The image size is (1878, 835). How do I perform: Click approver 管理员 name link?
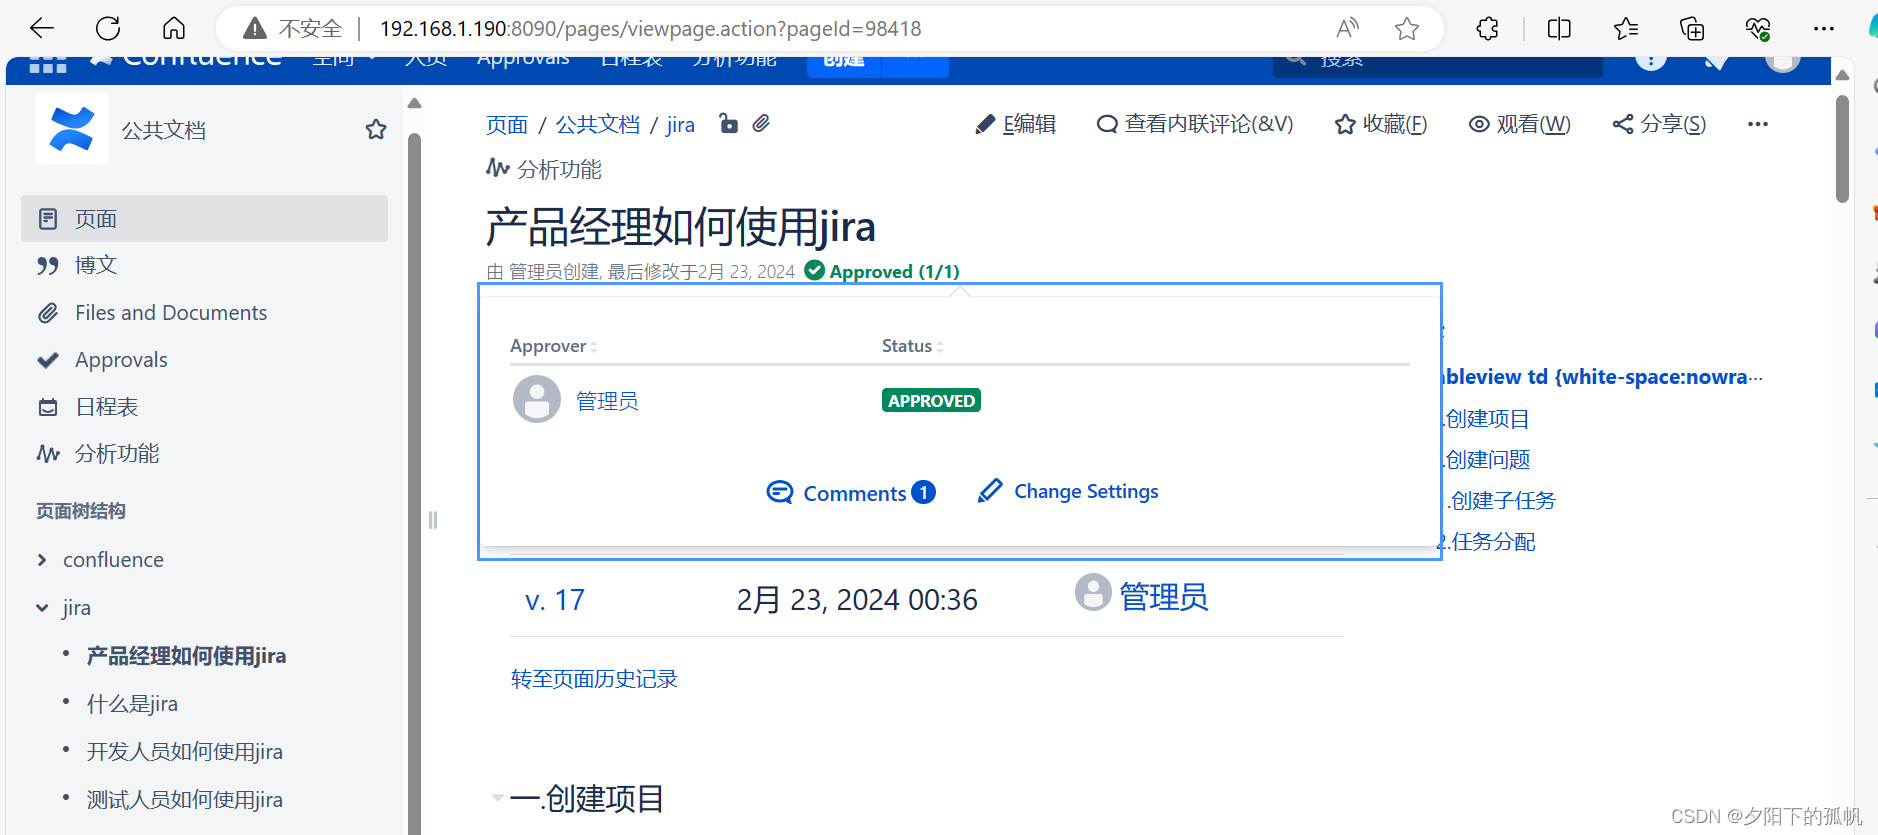(607, 401)
